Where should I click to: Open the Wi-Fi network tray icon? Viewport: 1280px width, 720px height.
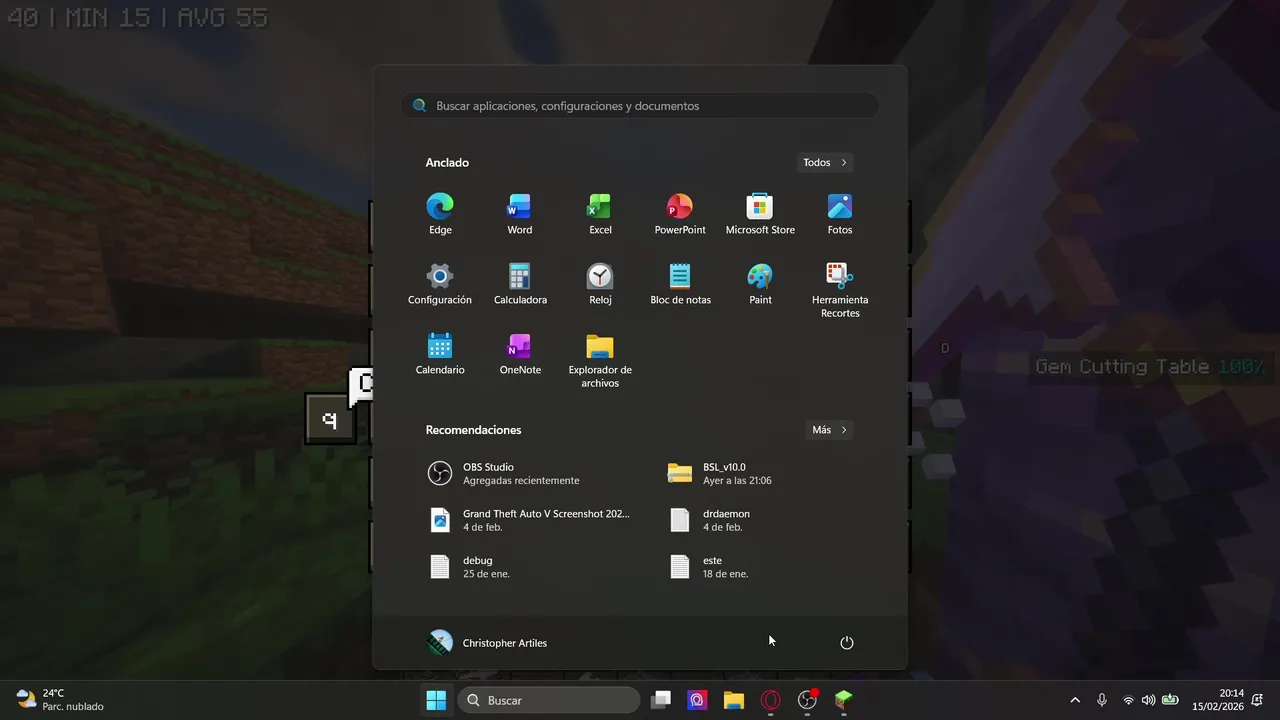click(x=1129, y=700)
